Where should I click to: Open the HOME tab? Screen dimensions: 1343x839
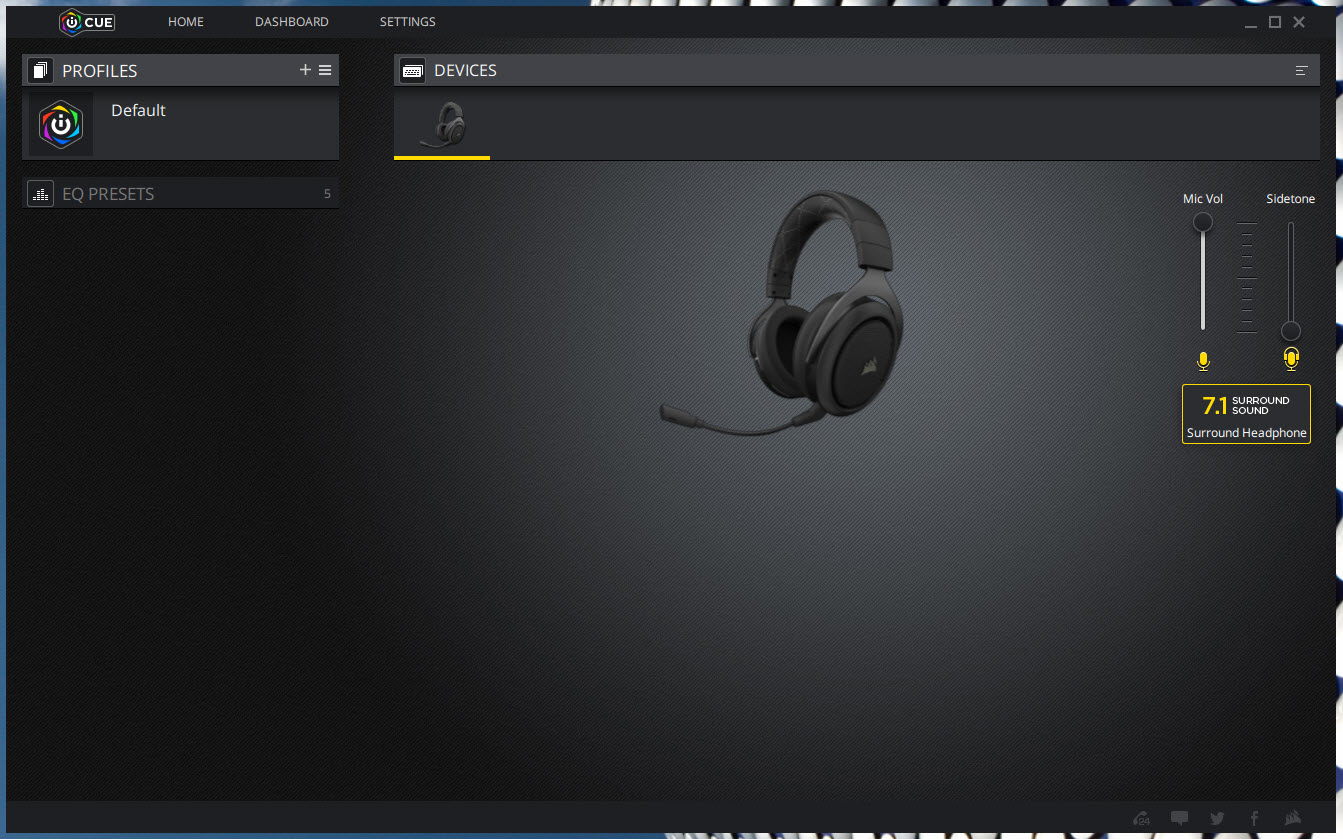point(186,22)
